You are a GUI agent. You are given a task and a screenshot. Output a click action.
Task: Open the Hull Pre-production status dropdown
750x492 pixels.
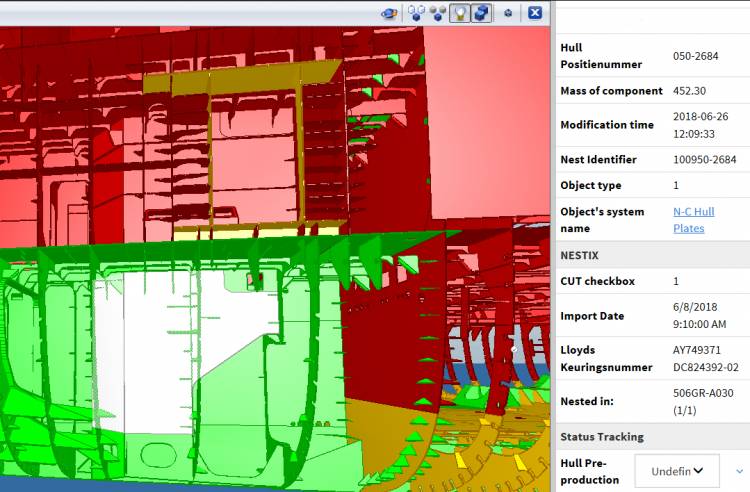[677, 470]
